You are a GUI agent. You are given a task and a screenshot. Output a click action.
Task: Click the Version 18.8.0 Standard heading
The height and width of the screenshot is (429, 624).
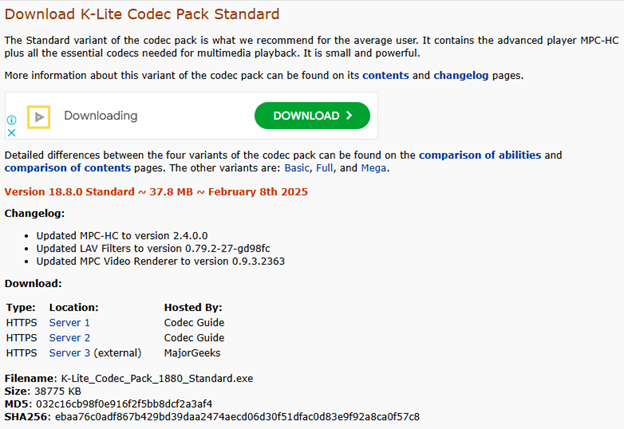(156, 191)
